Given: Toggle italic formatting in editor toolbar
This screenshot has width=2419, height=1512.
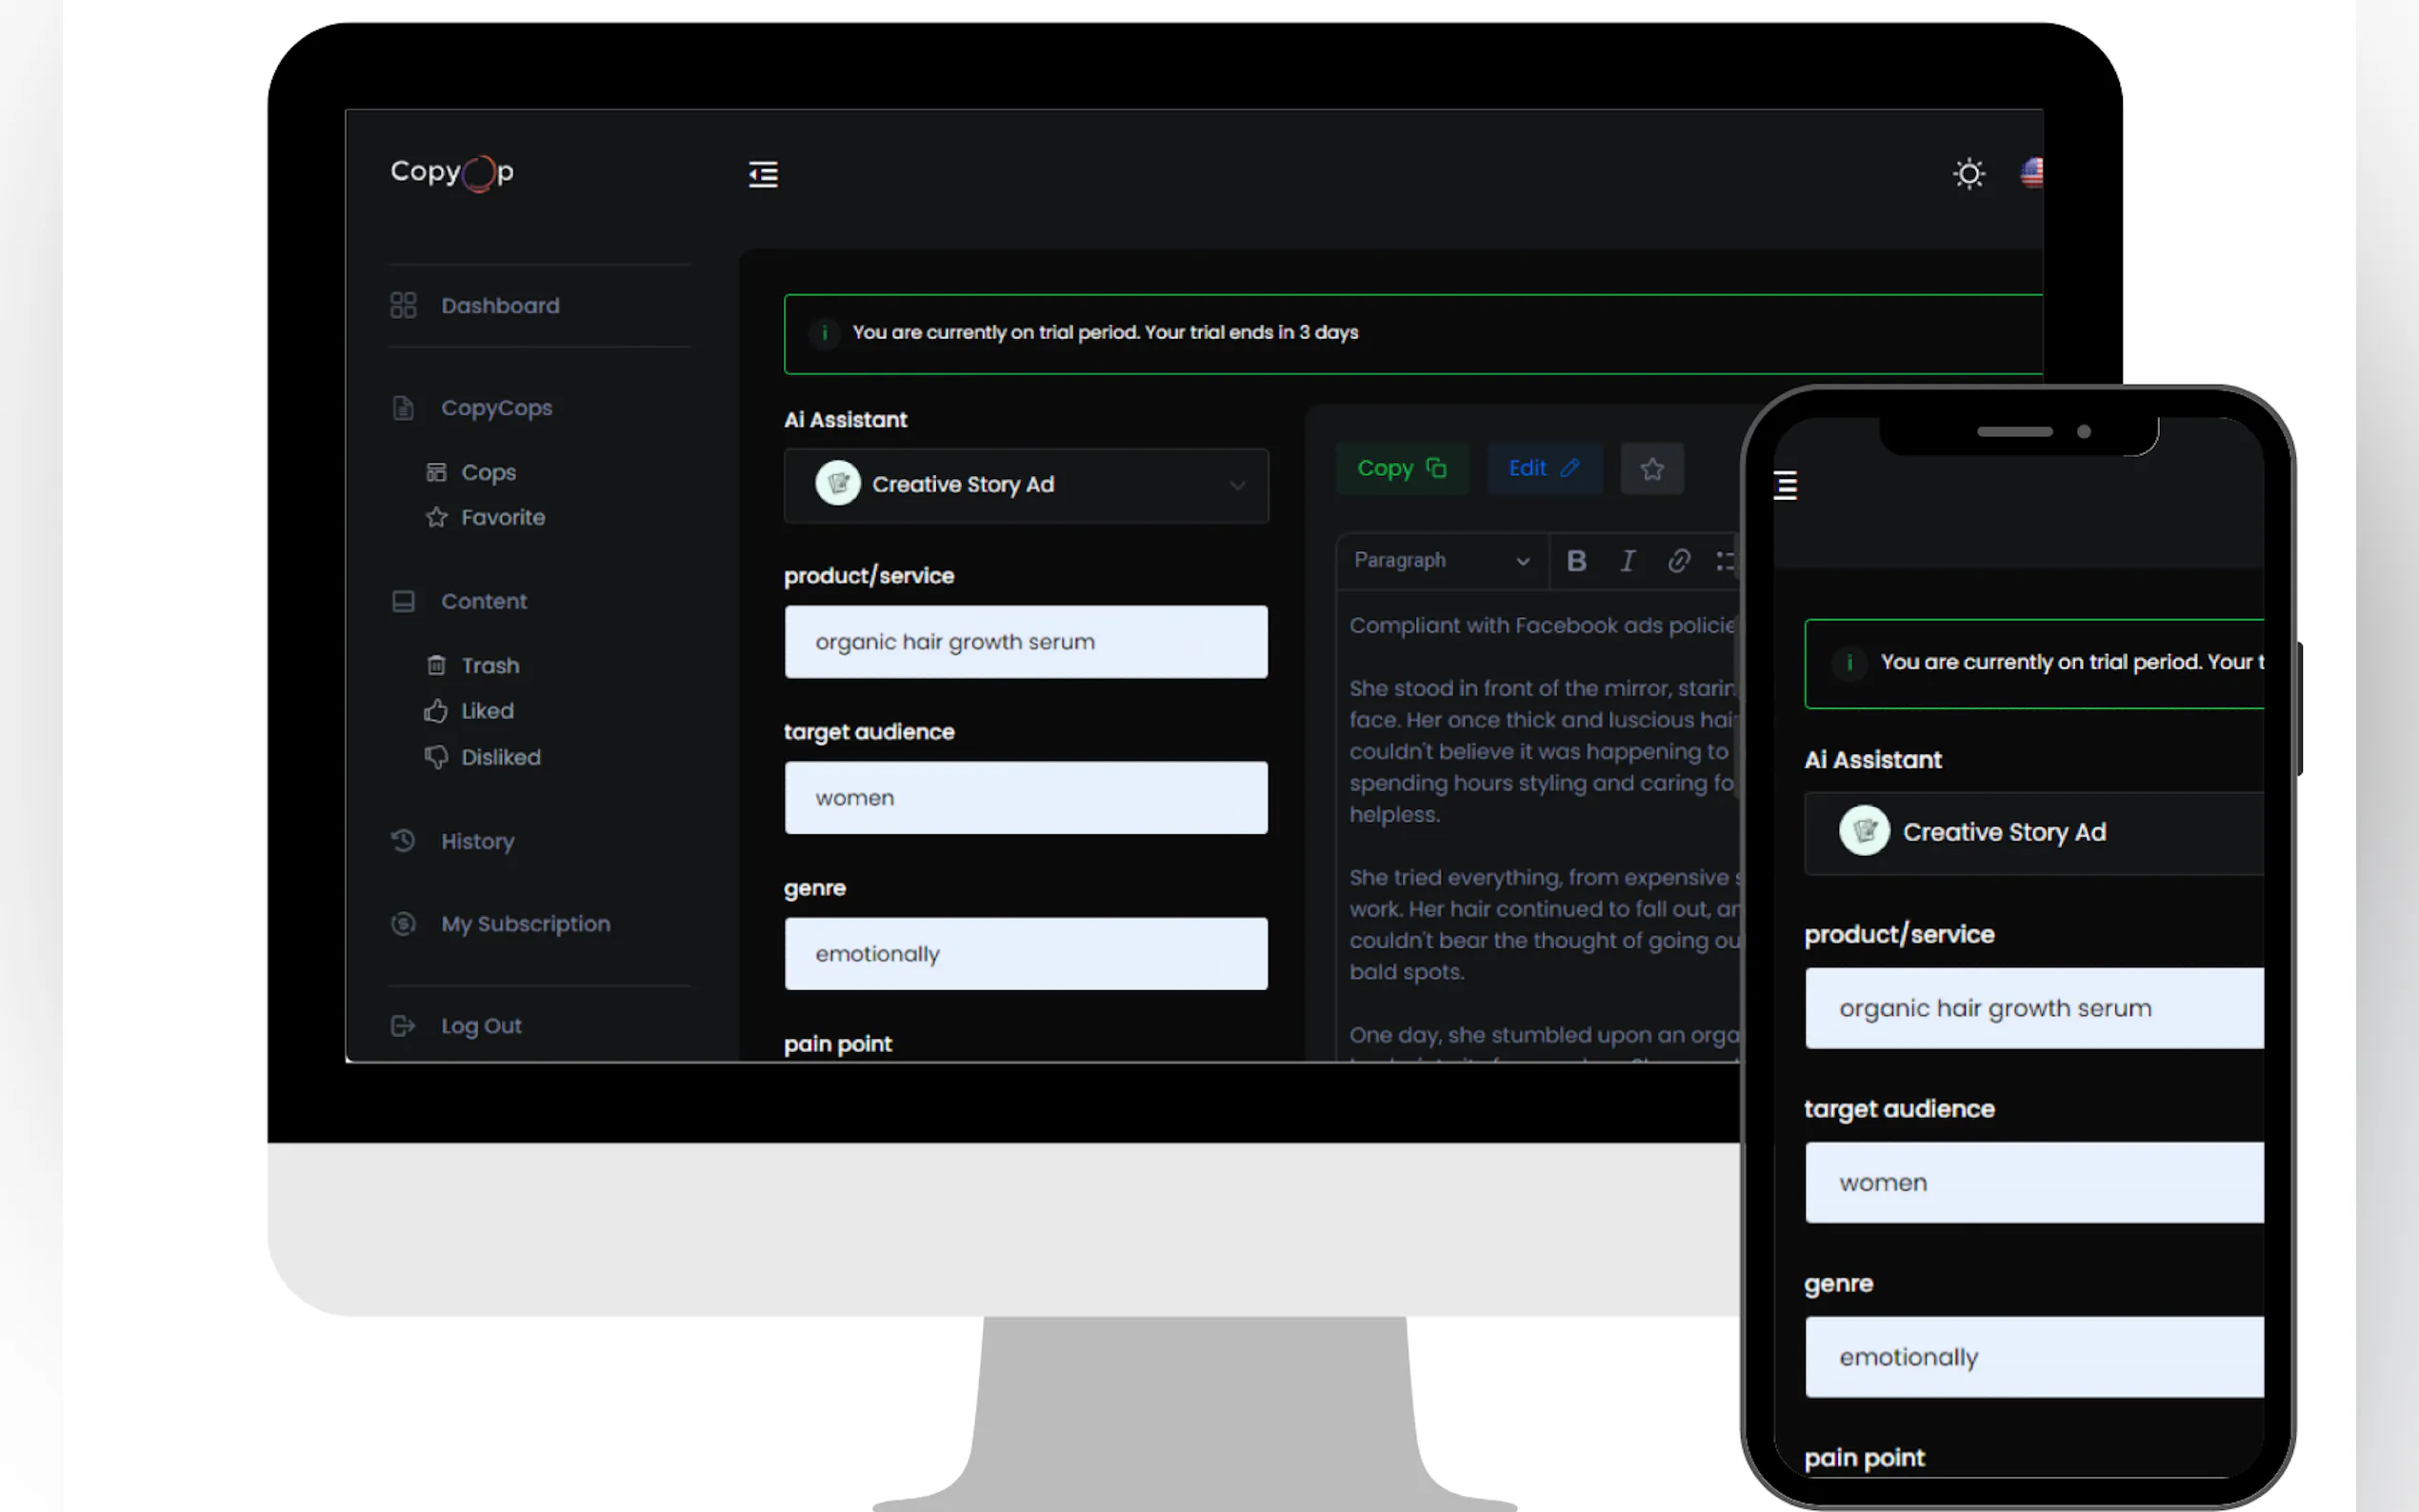Looking at the screenshot, I should click(x=1627, y=561).
